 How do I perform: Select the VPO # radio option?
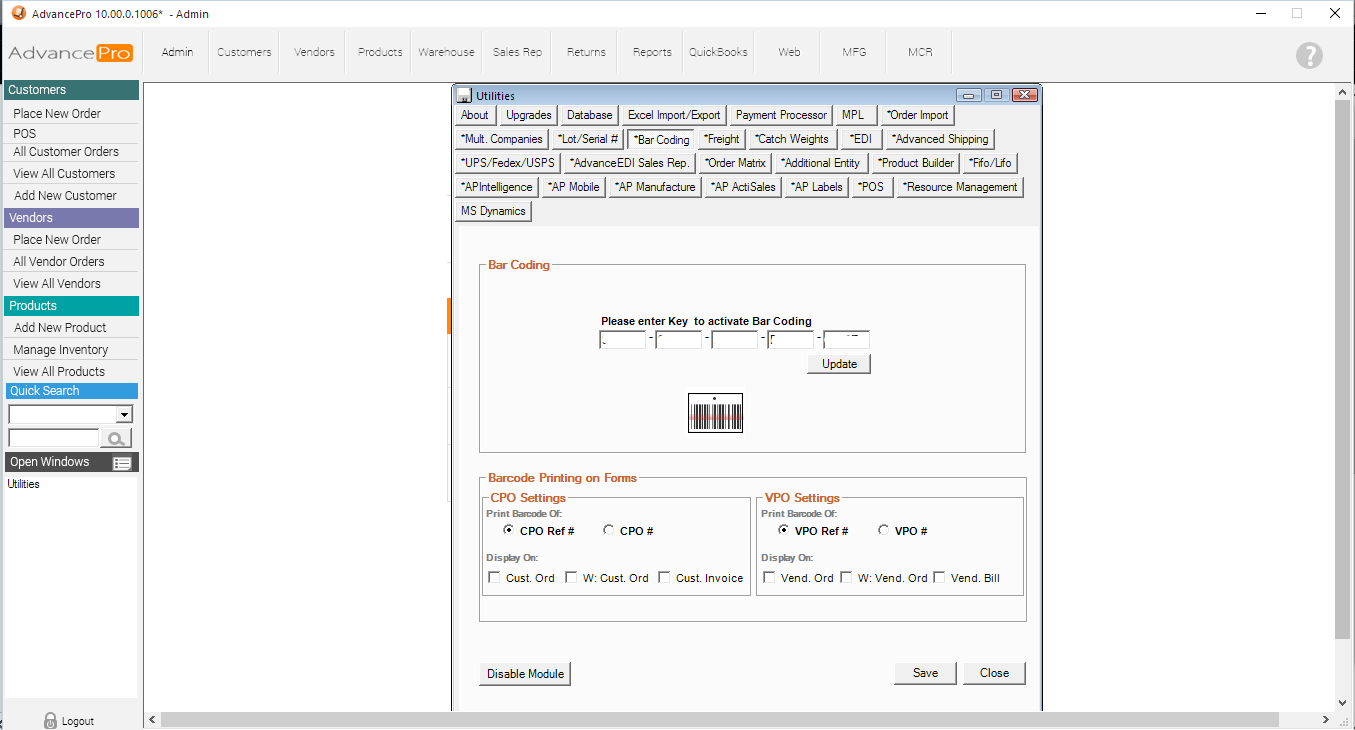[883, 531]
